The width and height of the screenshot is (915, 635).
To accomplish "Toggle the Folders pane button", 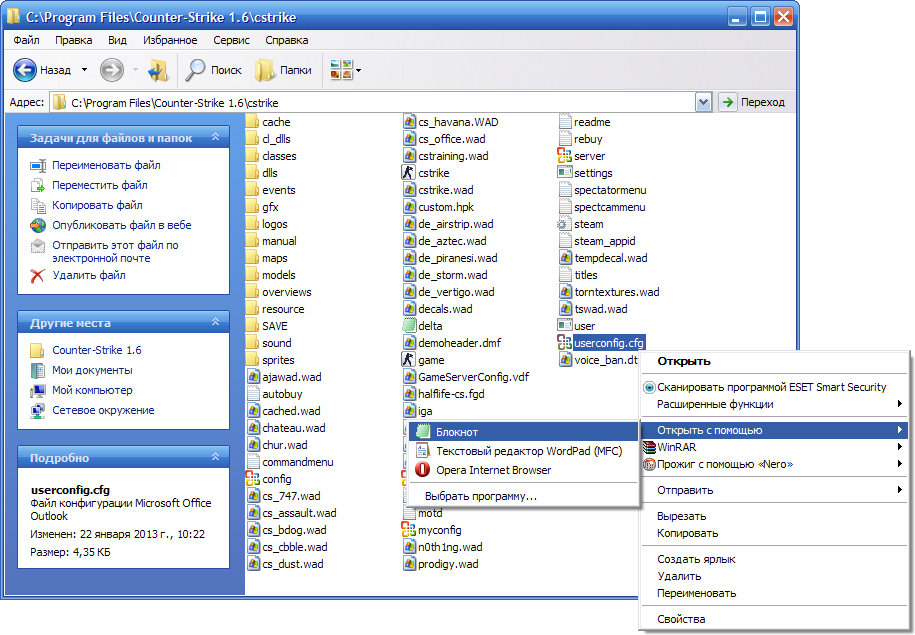I will [x=284, y=70].
